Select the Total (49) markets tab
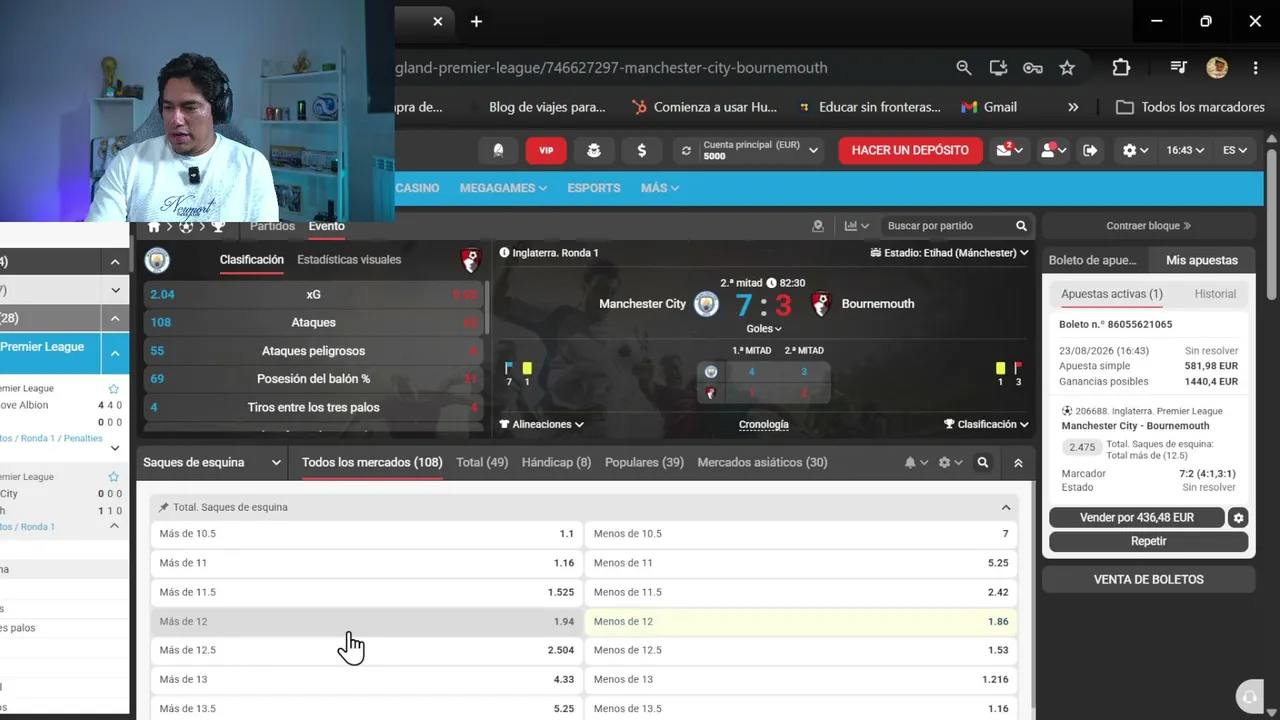This screenshot has height=720, width=1280. [482, 463]
